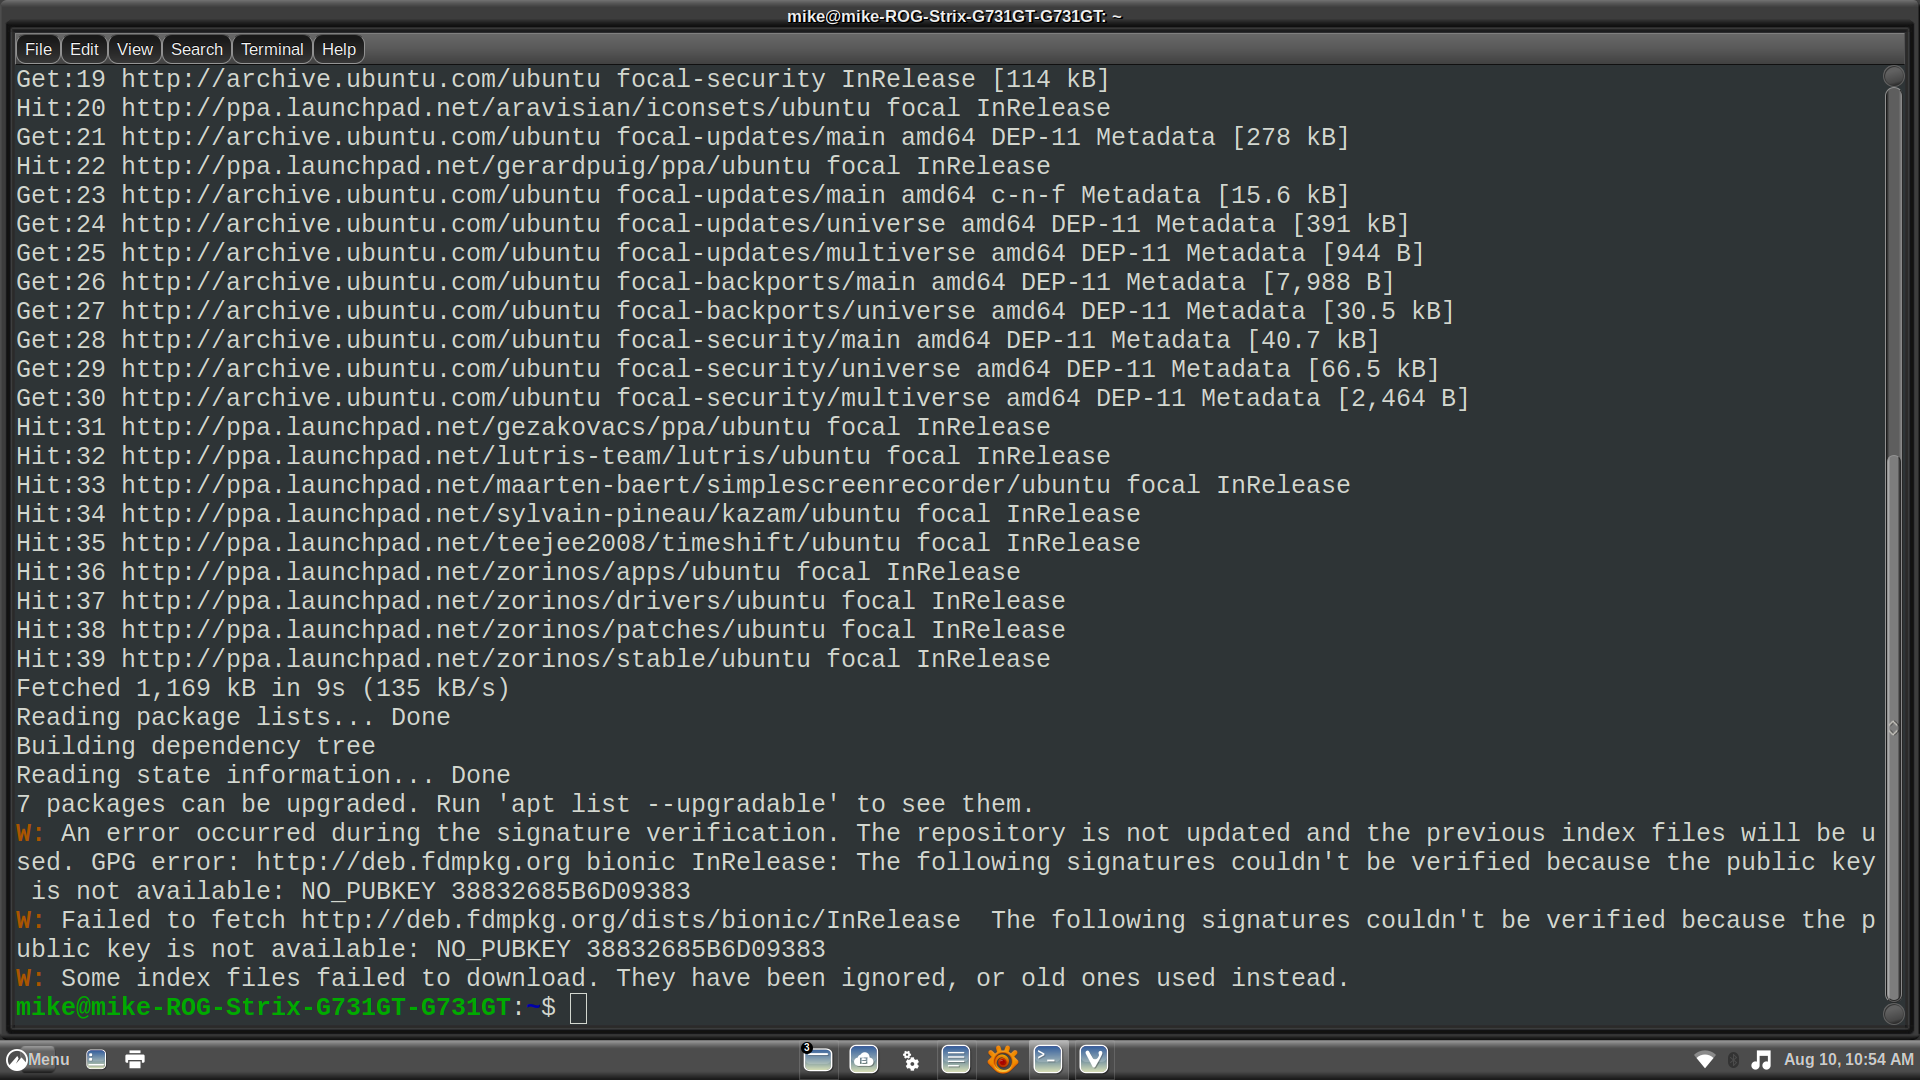Click the Hit:39 zorinos/stable line

[x=533, y=659]
